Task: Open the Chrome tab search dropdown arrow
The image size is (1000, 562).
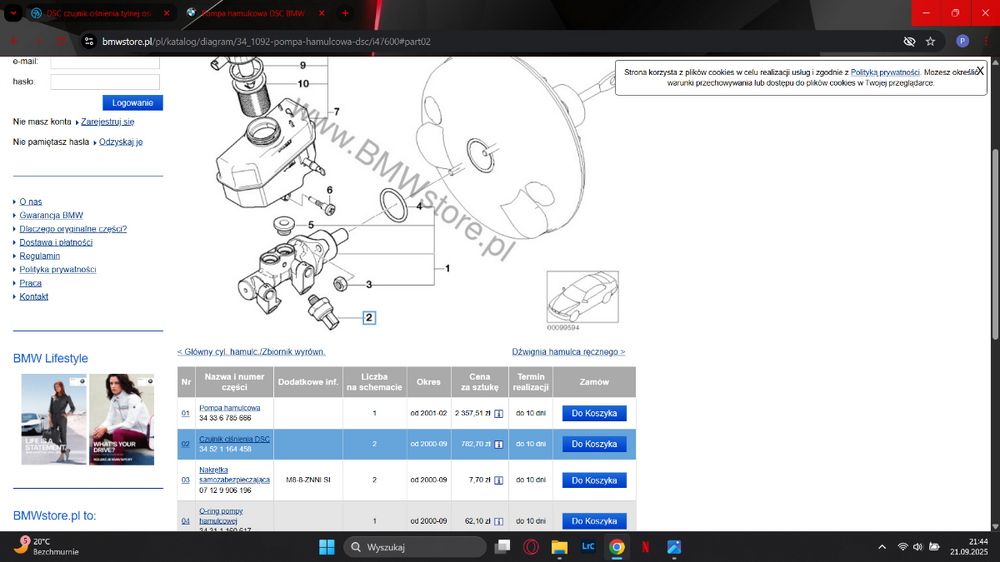Action: point(13,13)
